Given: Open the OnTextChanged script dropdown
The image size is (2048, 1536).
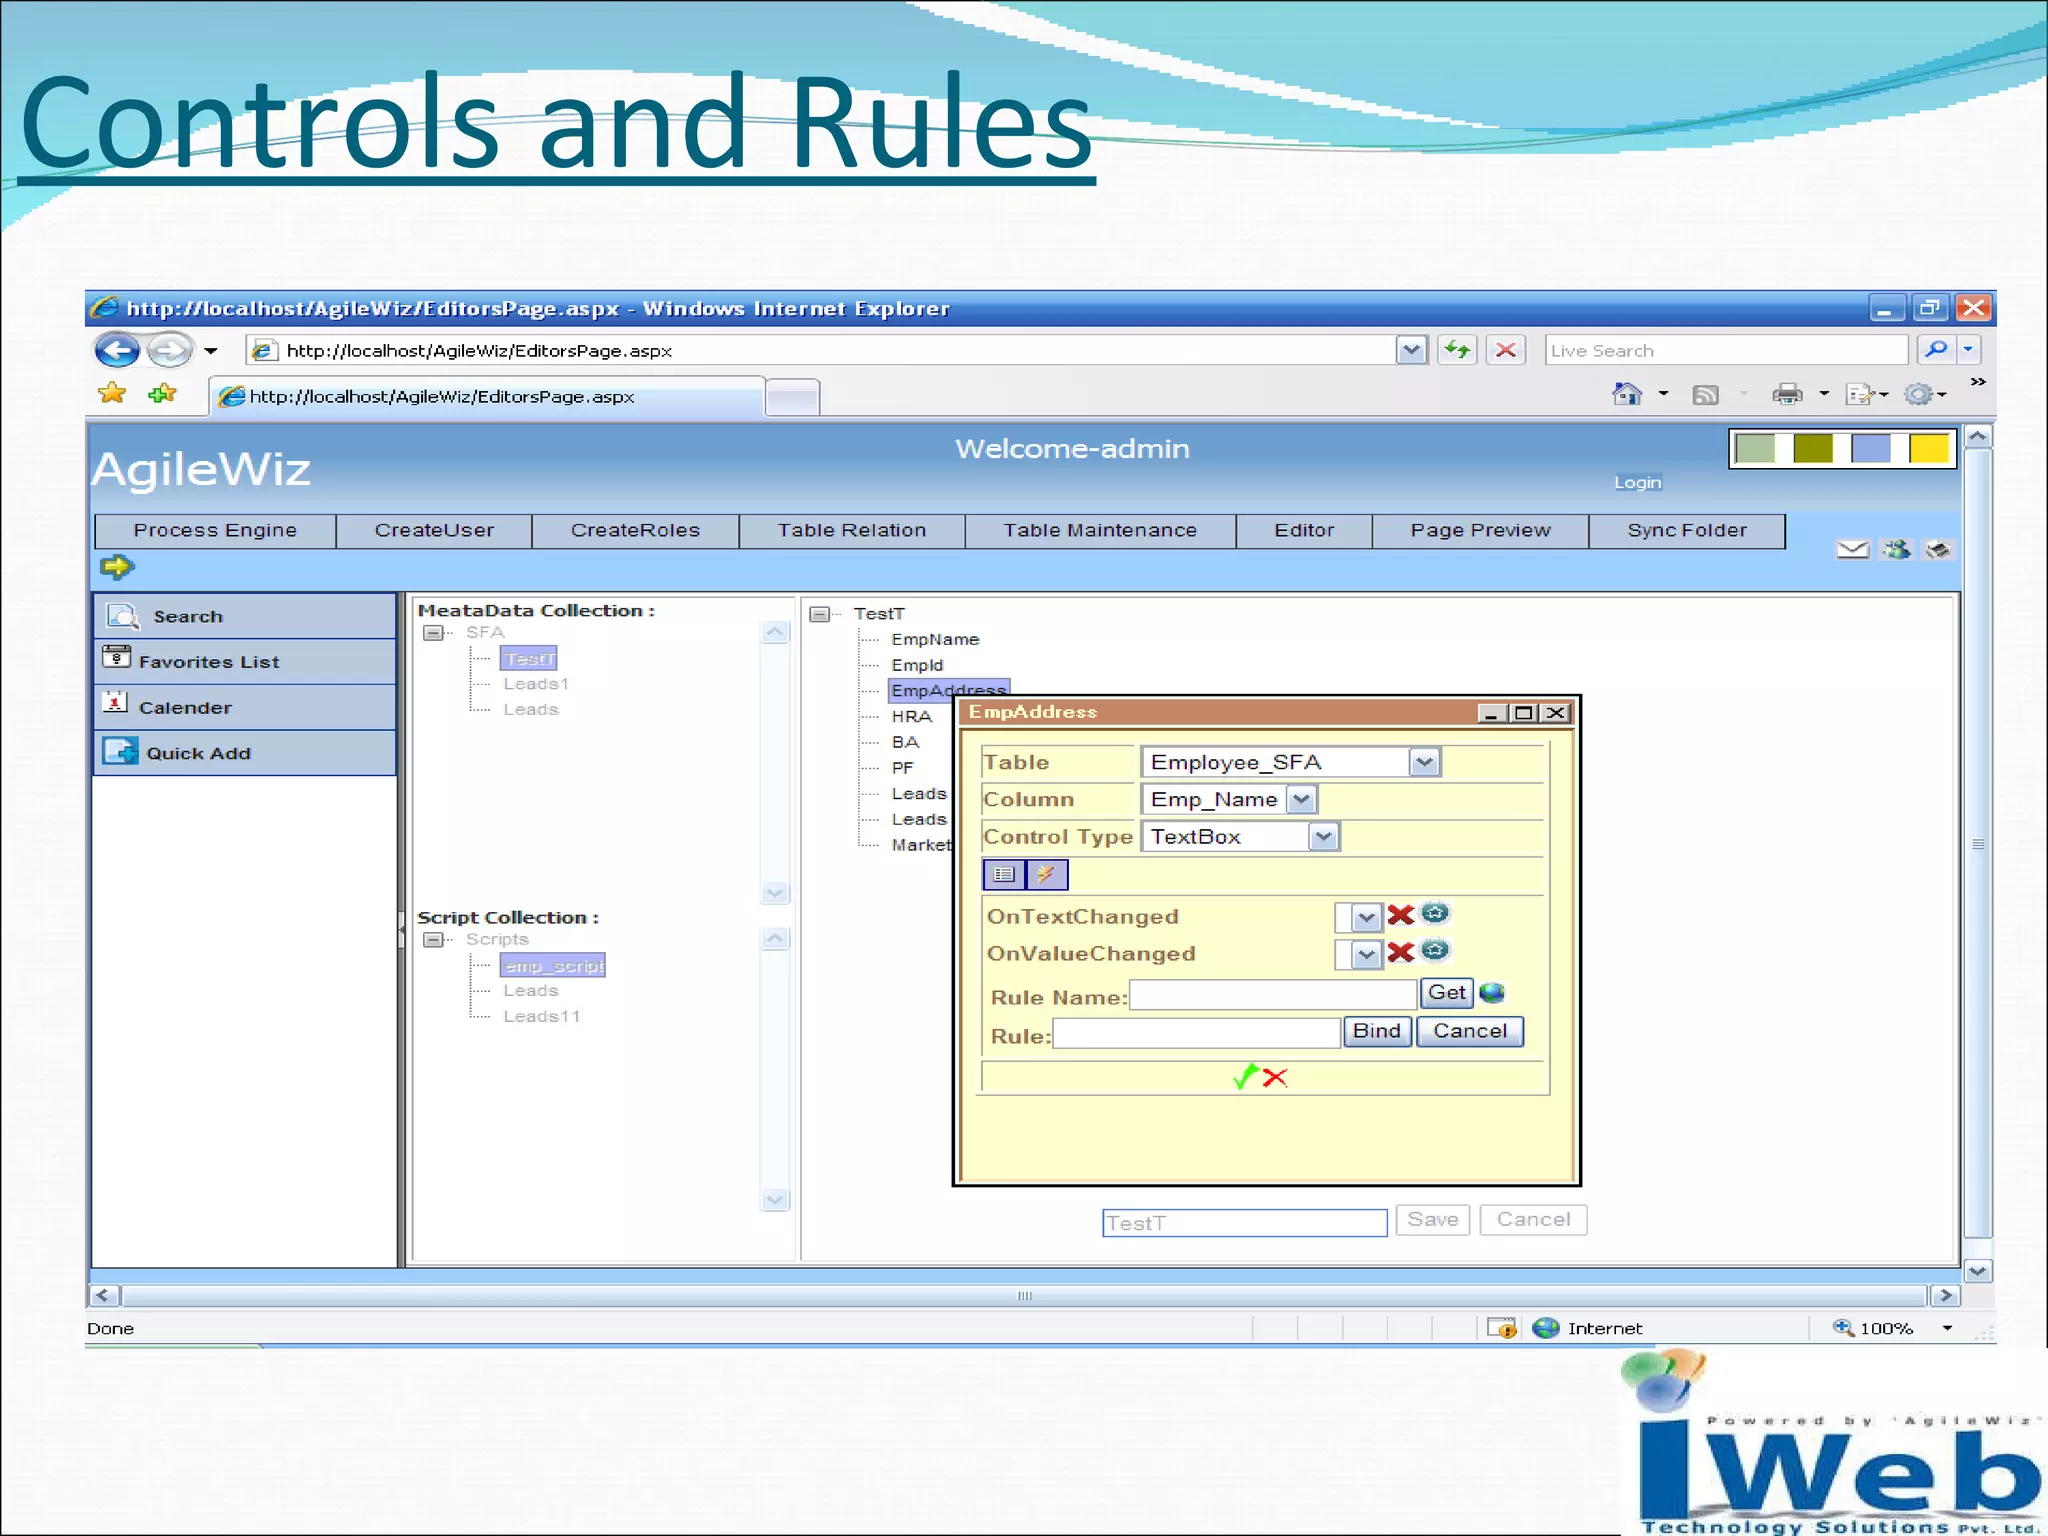Looking at the screenshot, I should click(x=1366, y=918).
